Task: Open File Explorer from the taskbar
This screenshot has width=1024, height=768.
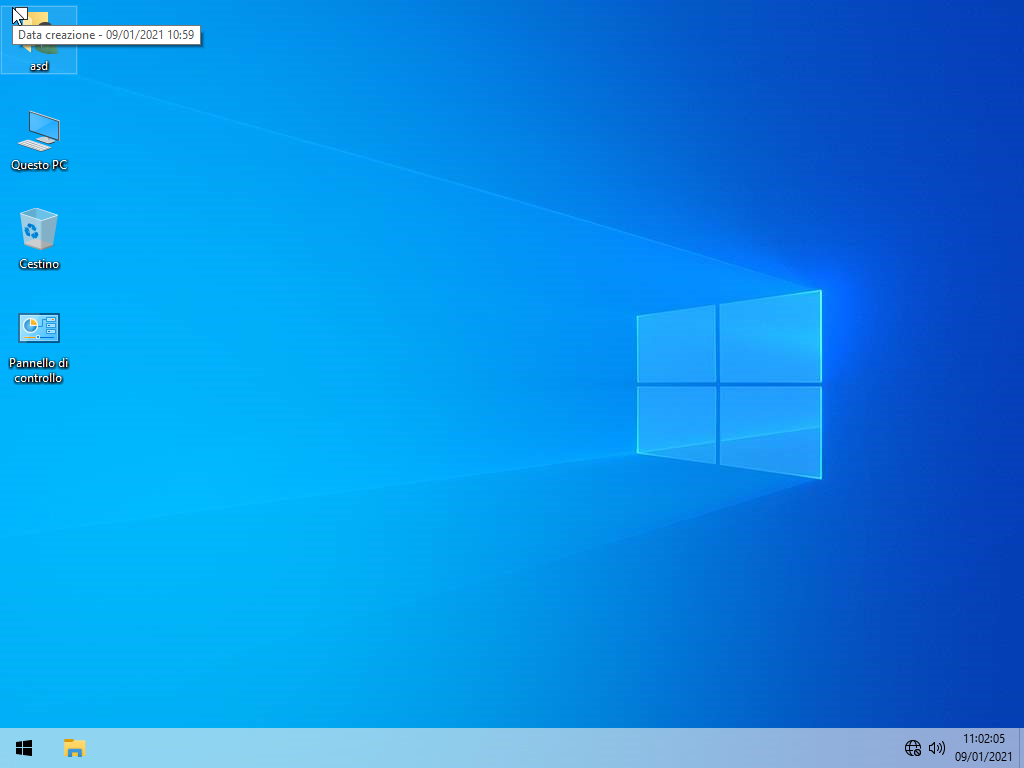Action: [74, 748]
